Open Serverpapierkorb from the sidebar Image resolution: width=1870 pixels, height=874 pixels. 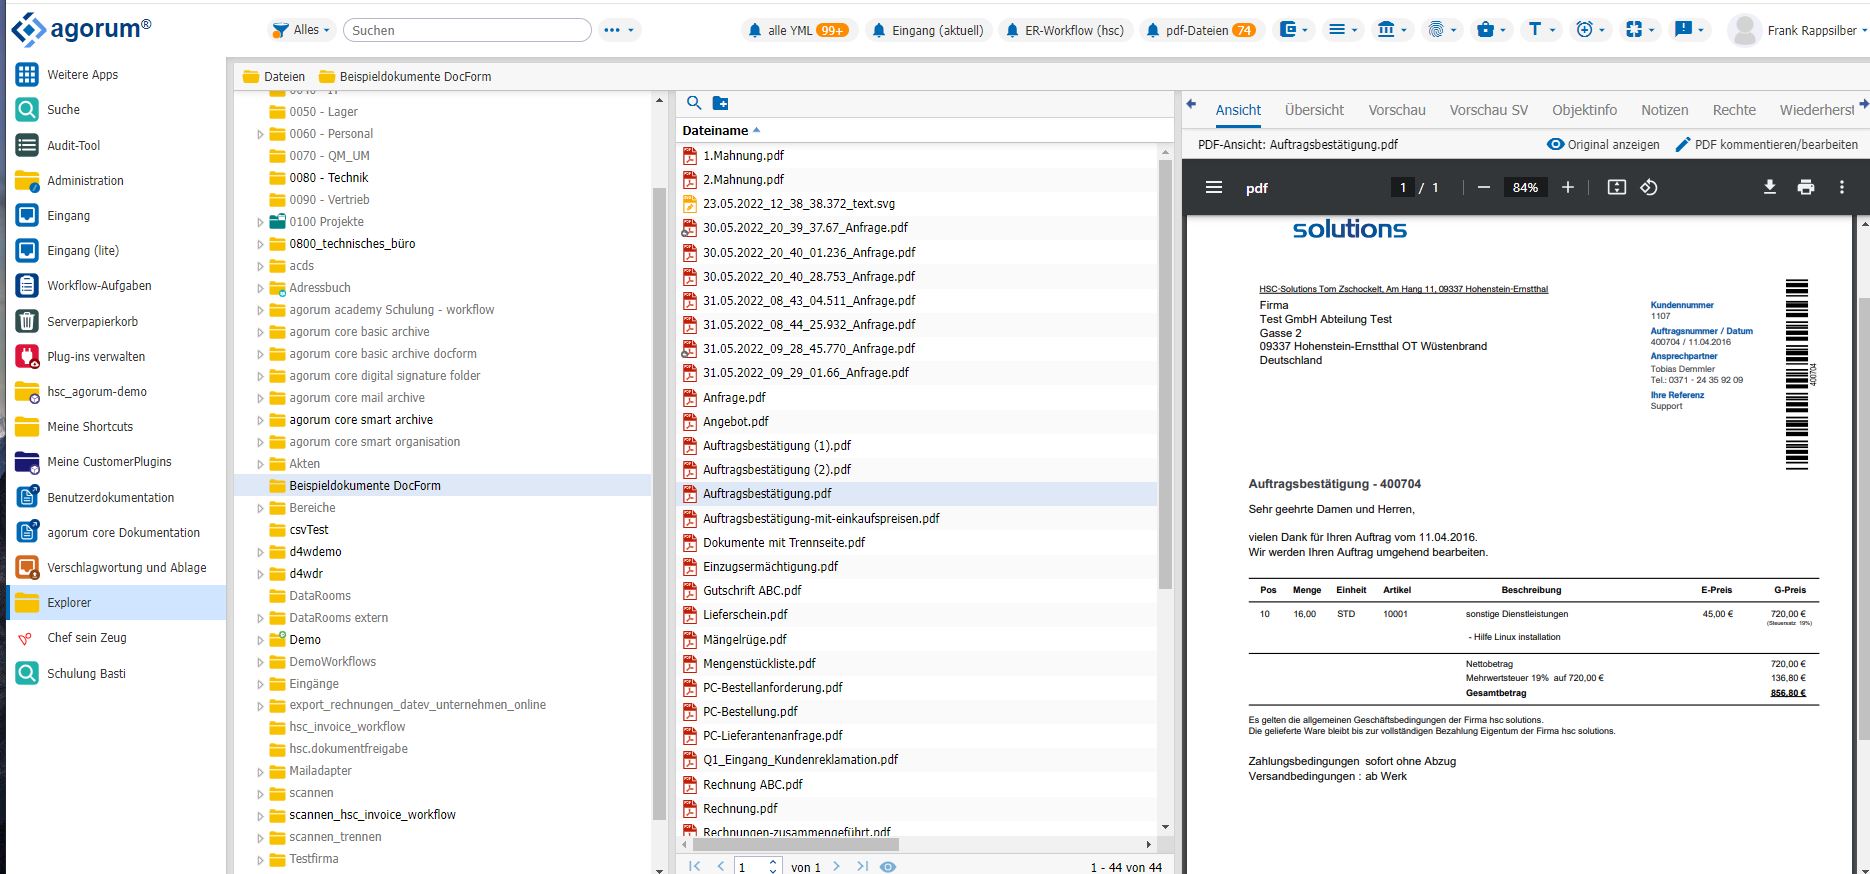tap(92, 321)
